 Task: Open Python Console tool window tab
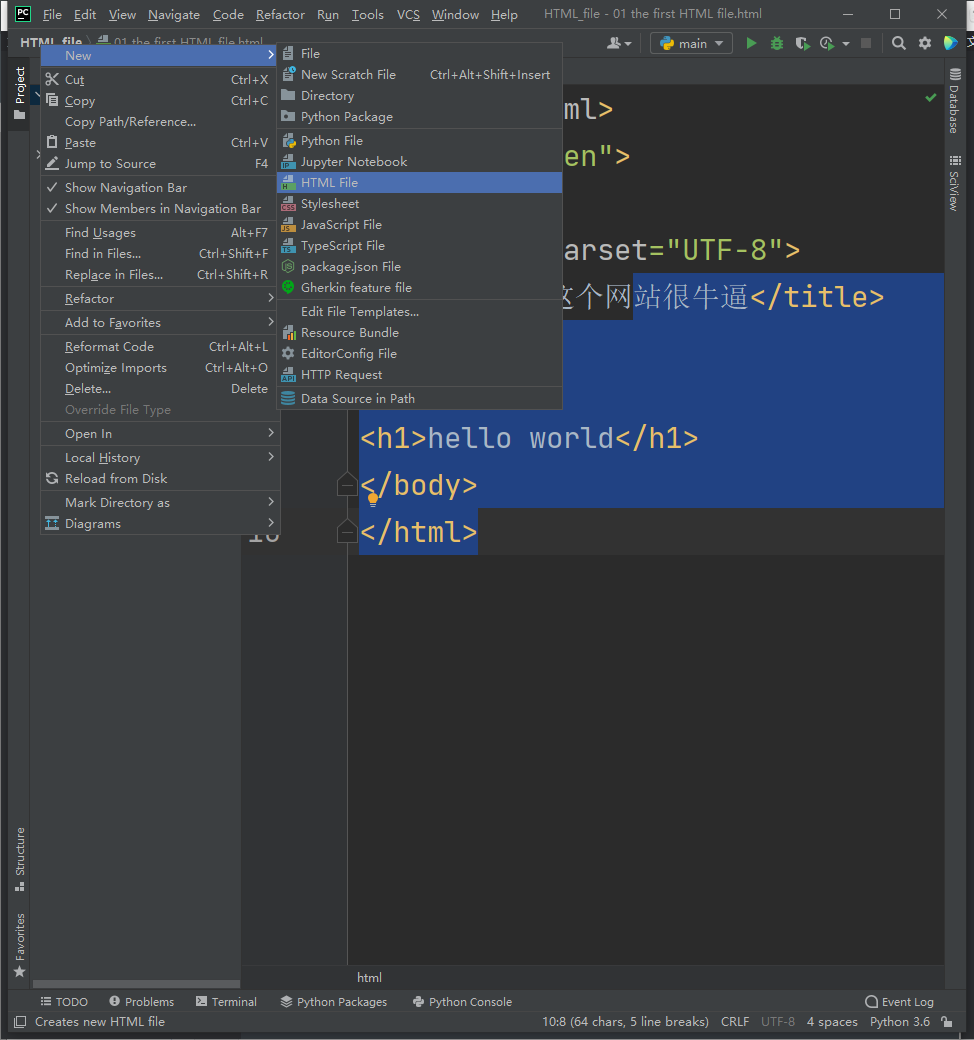tap(462, 1002)
